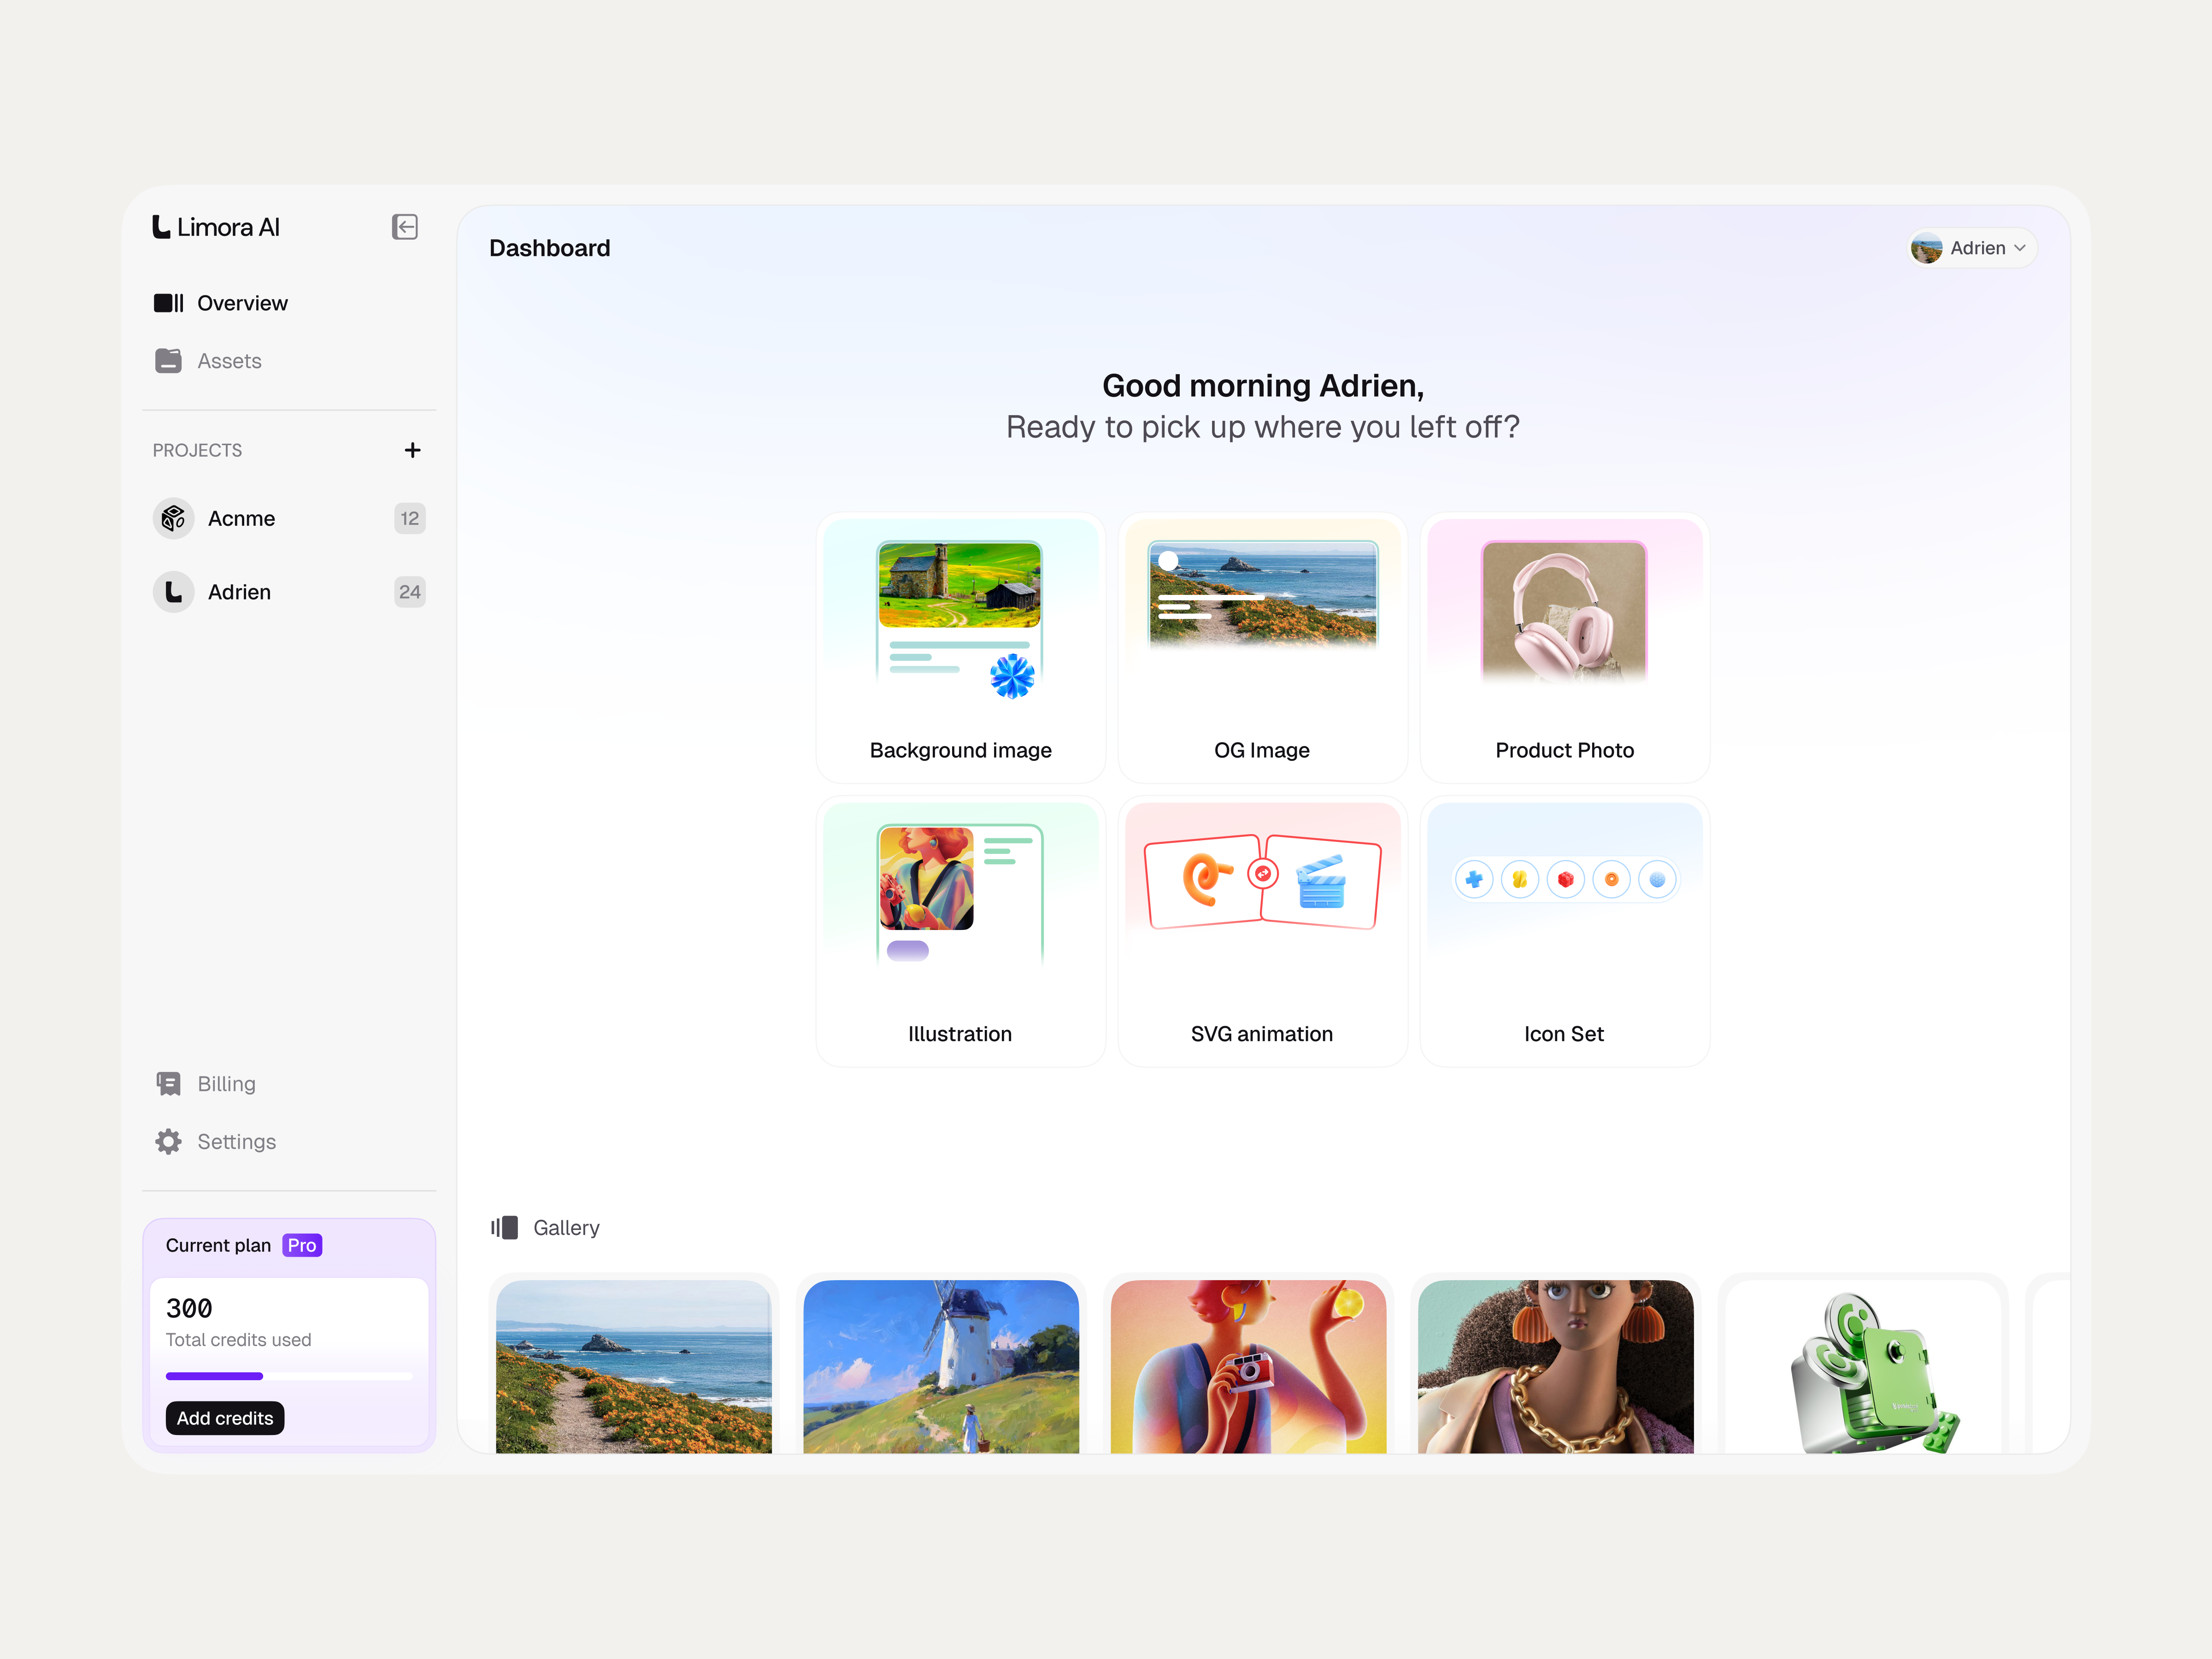Choose the Illustration card

coord(961,932)
